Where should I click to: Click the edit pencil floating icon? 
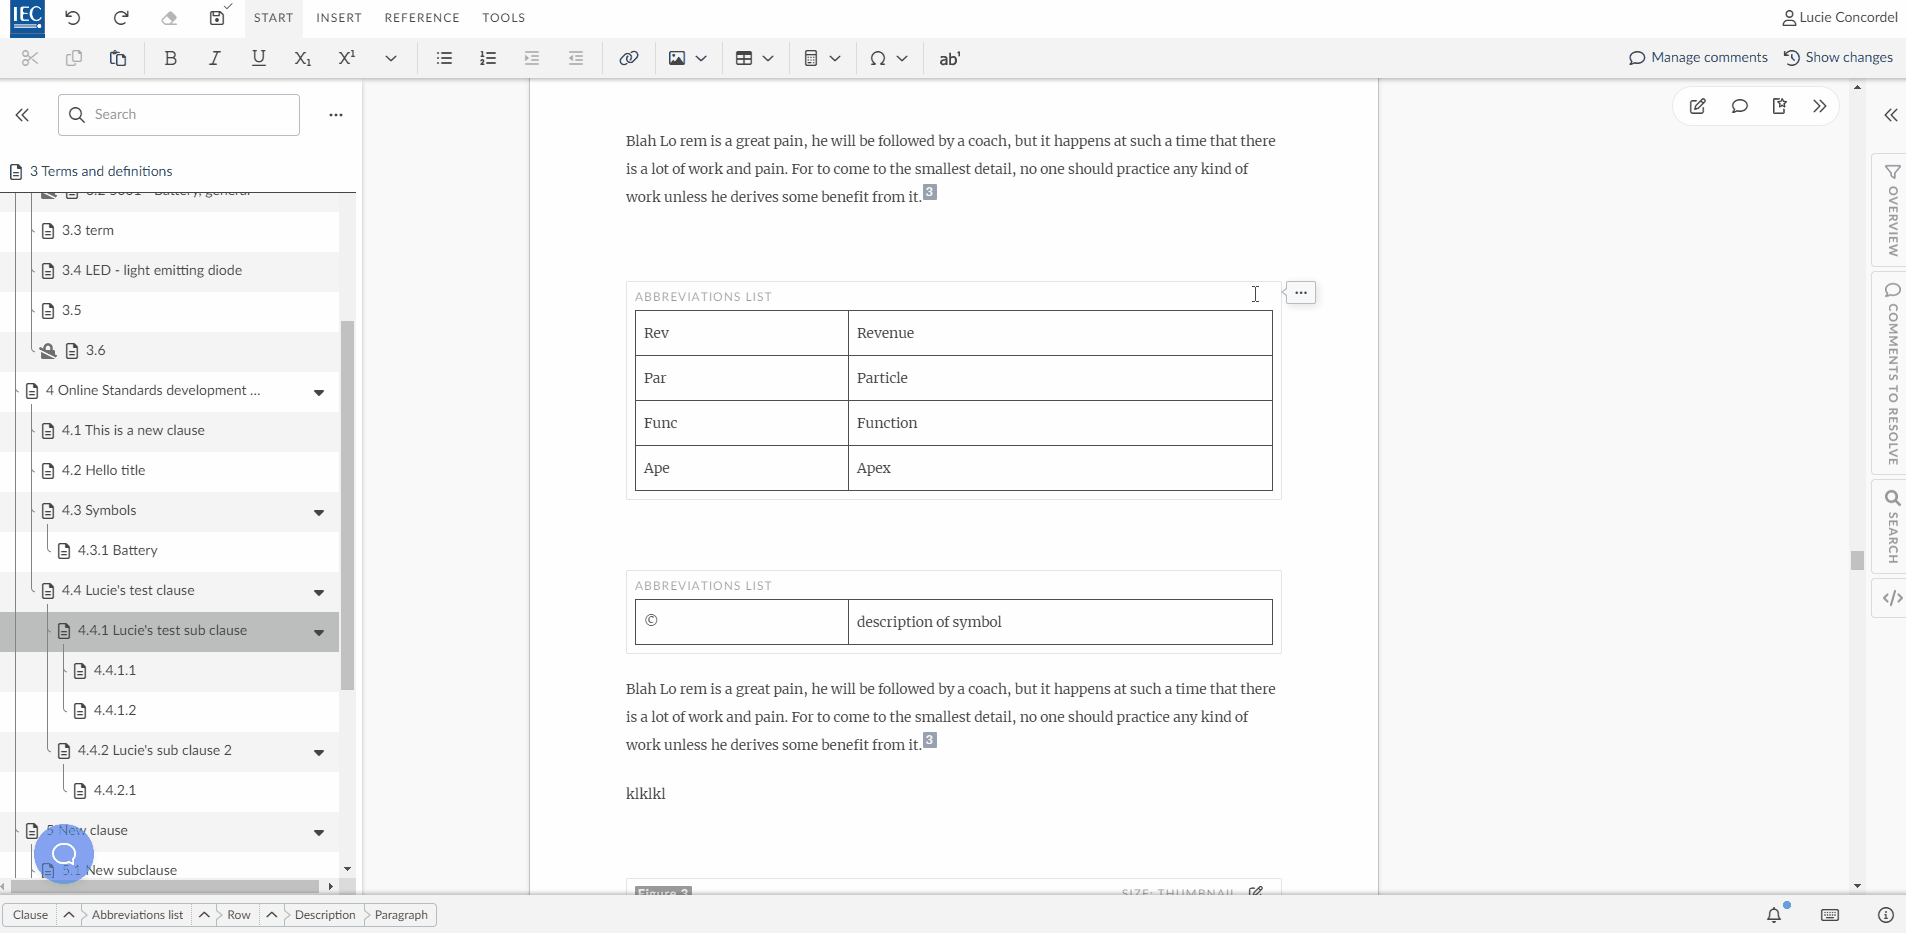pyautogui.click(x=1698, y=106)
